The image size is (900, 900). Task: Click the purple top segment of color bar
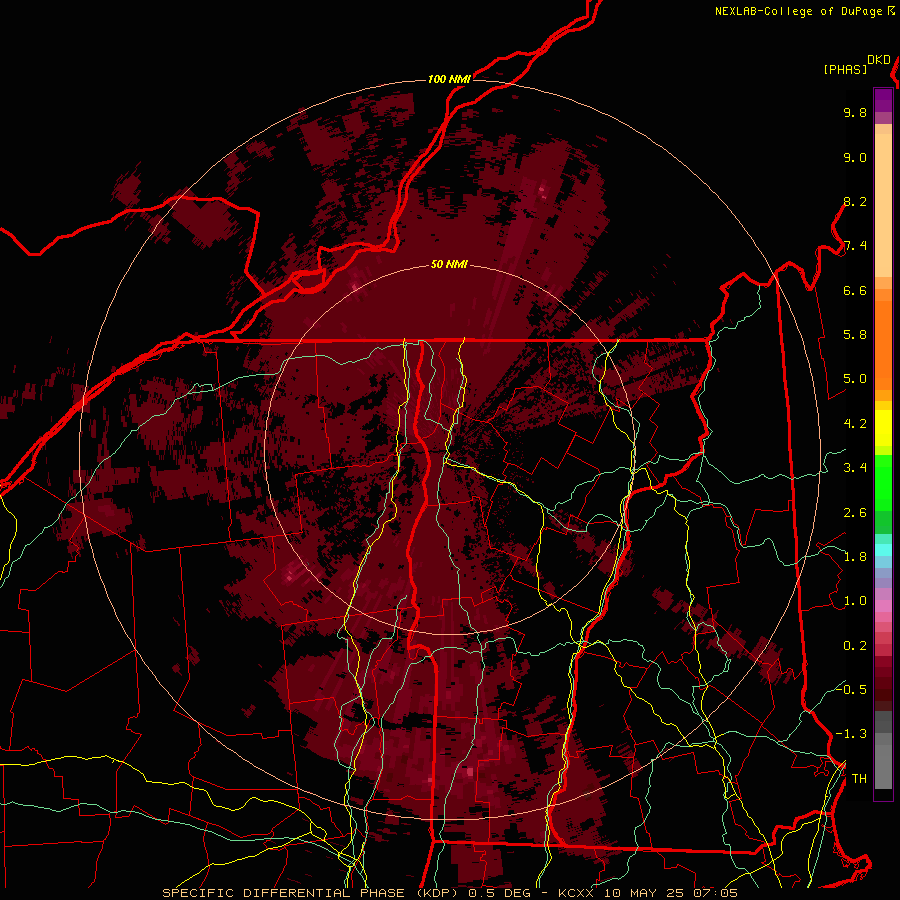click(883, 100)
